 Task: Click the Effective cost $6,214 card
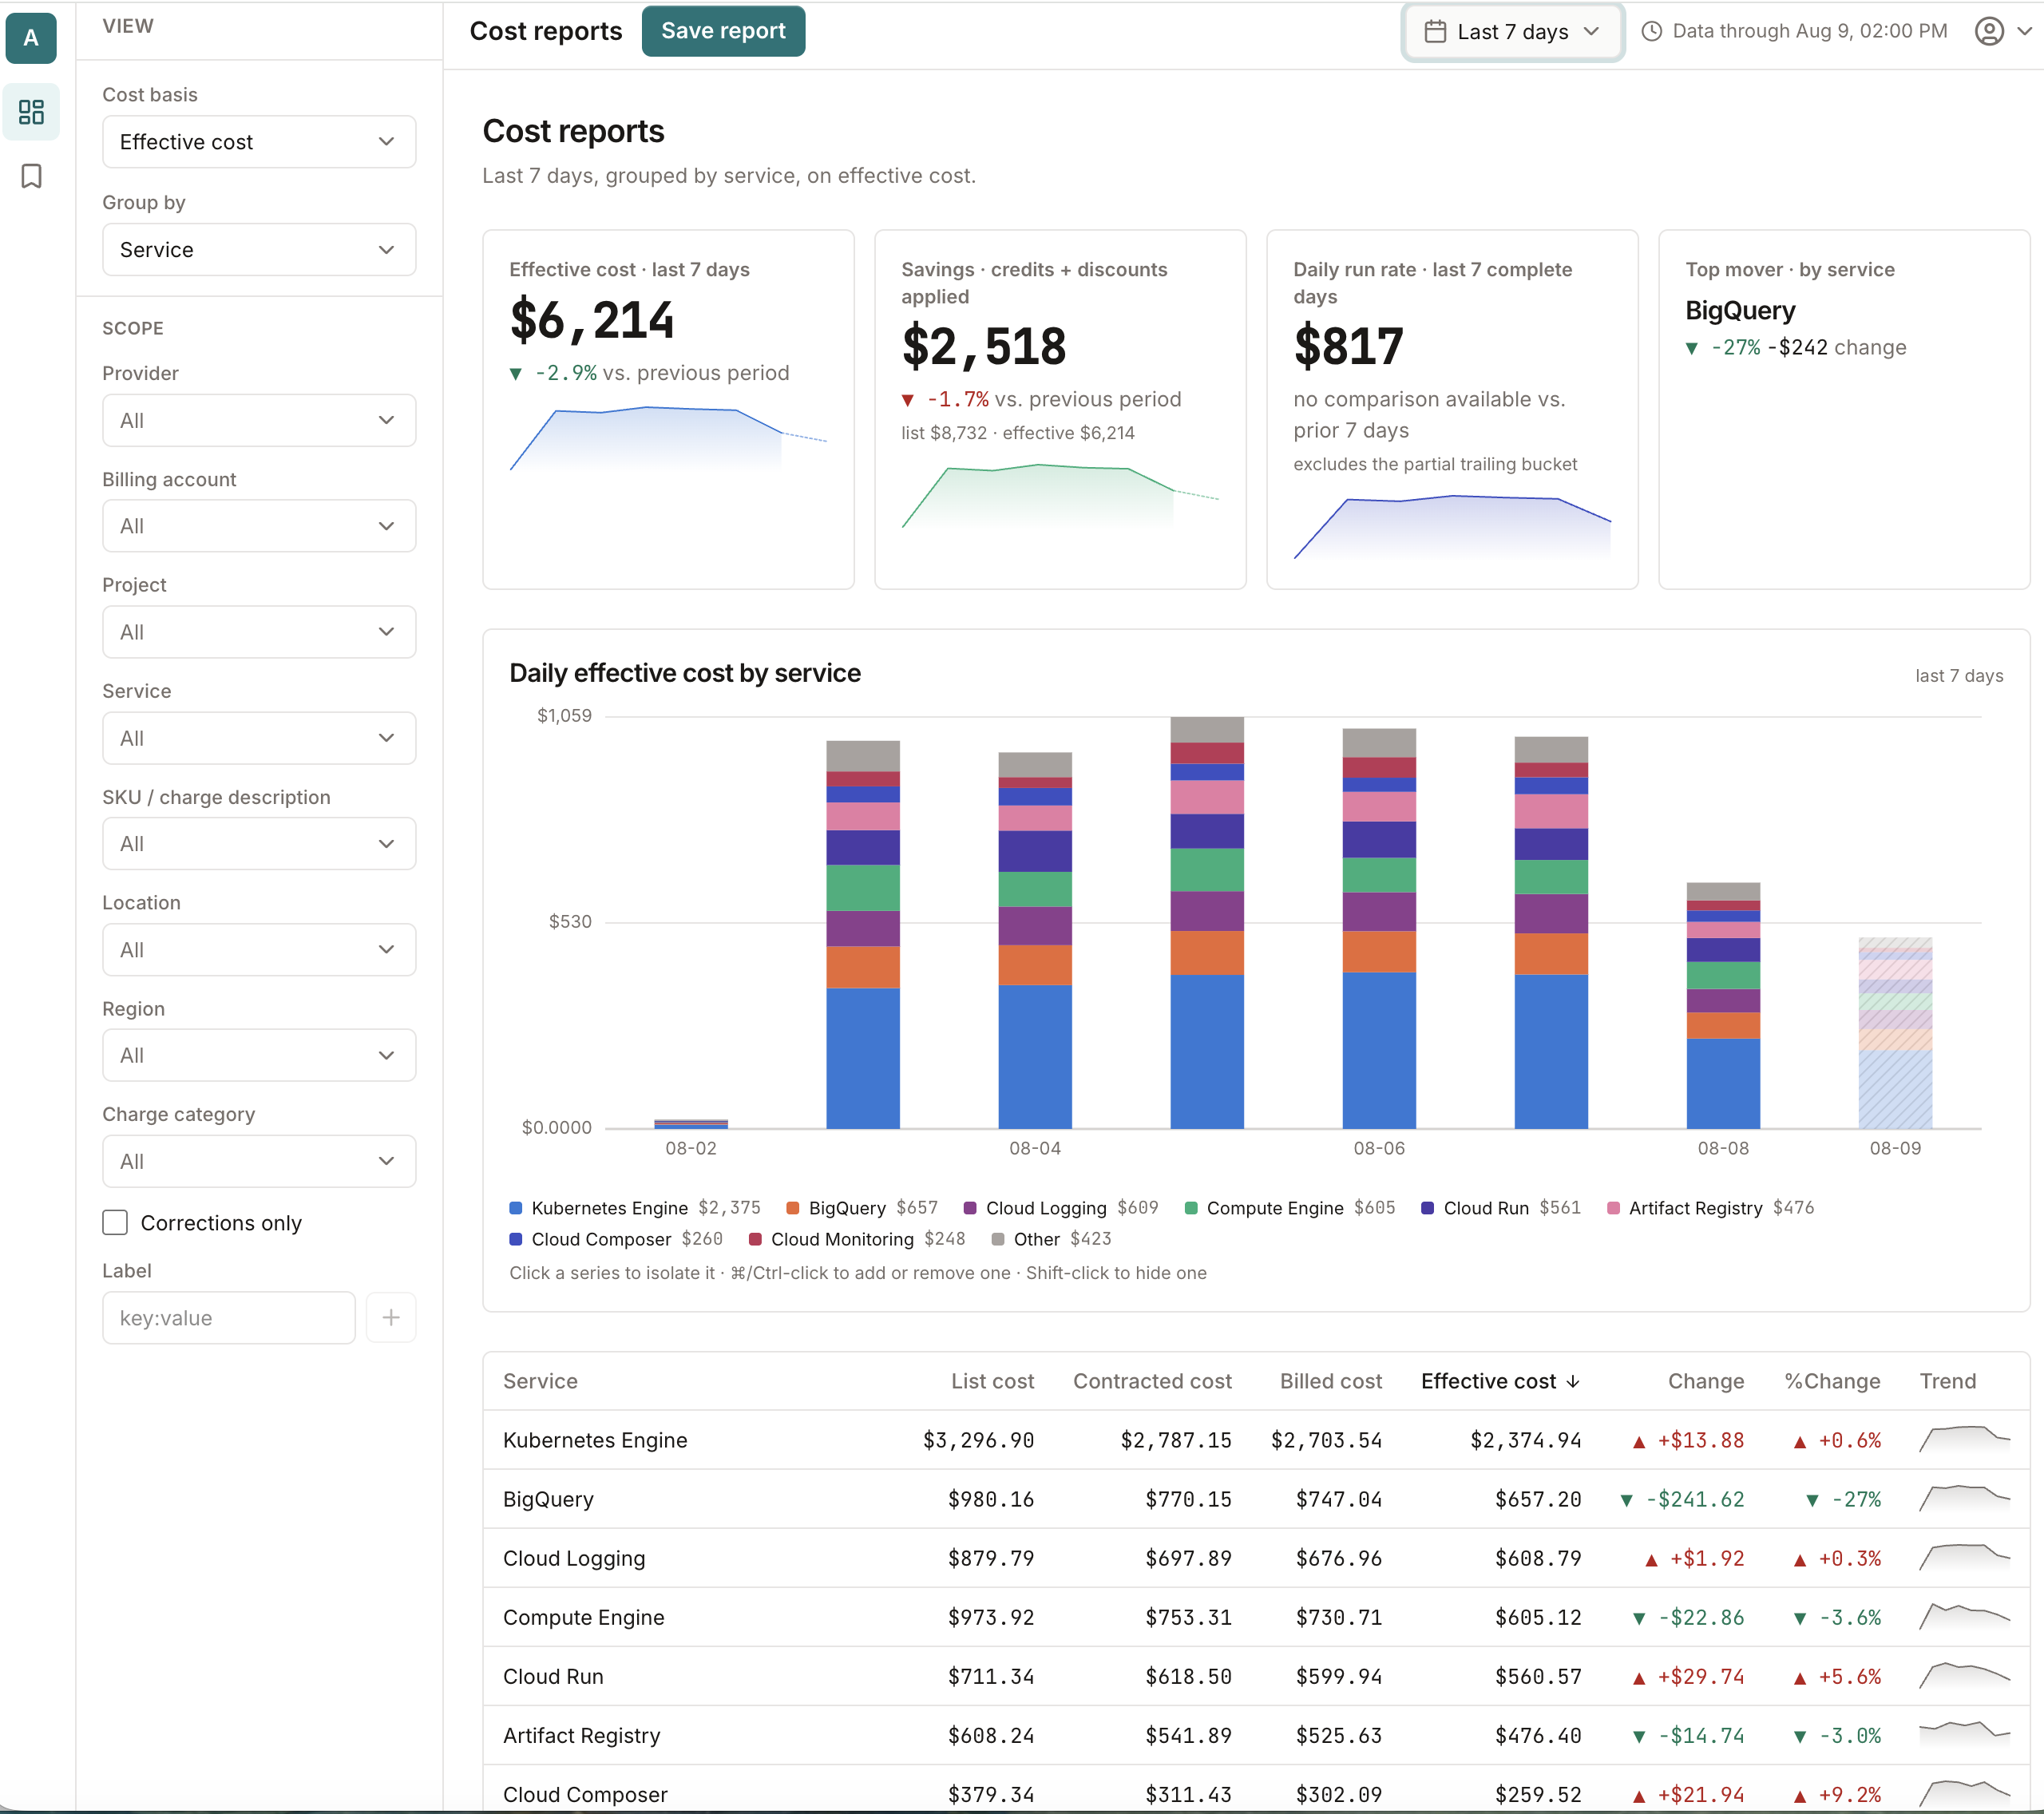668,409
